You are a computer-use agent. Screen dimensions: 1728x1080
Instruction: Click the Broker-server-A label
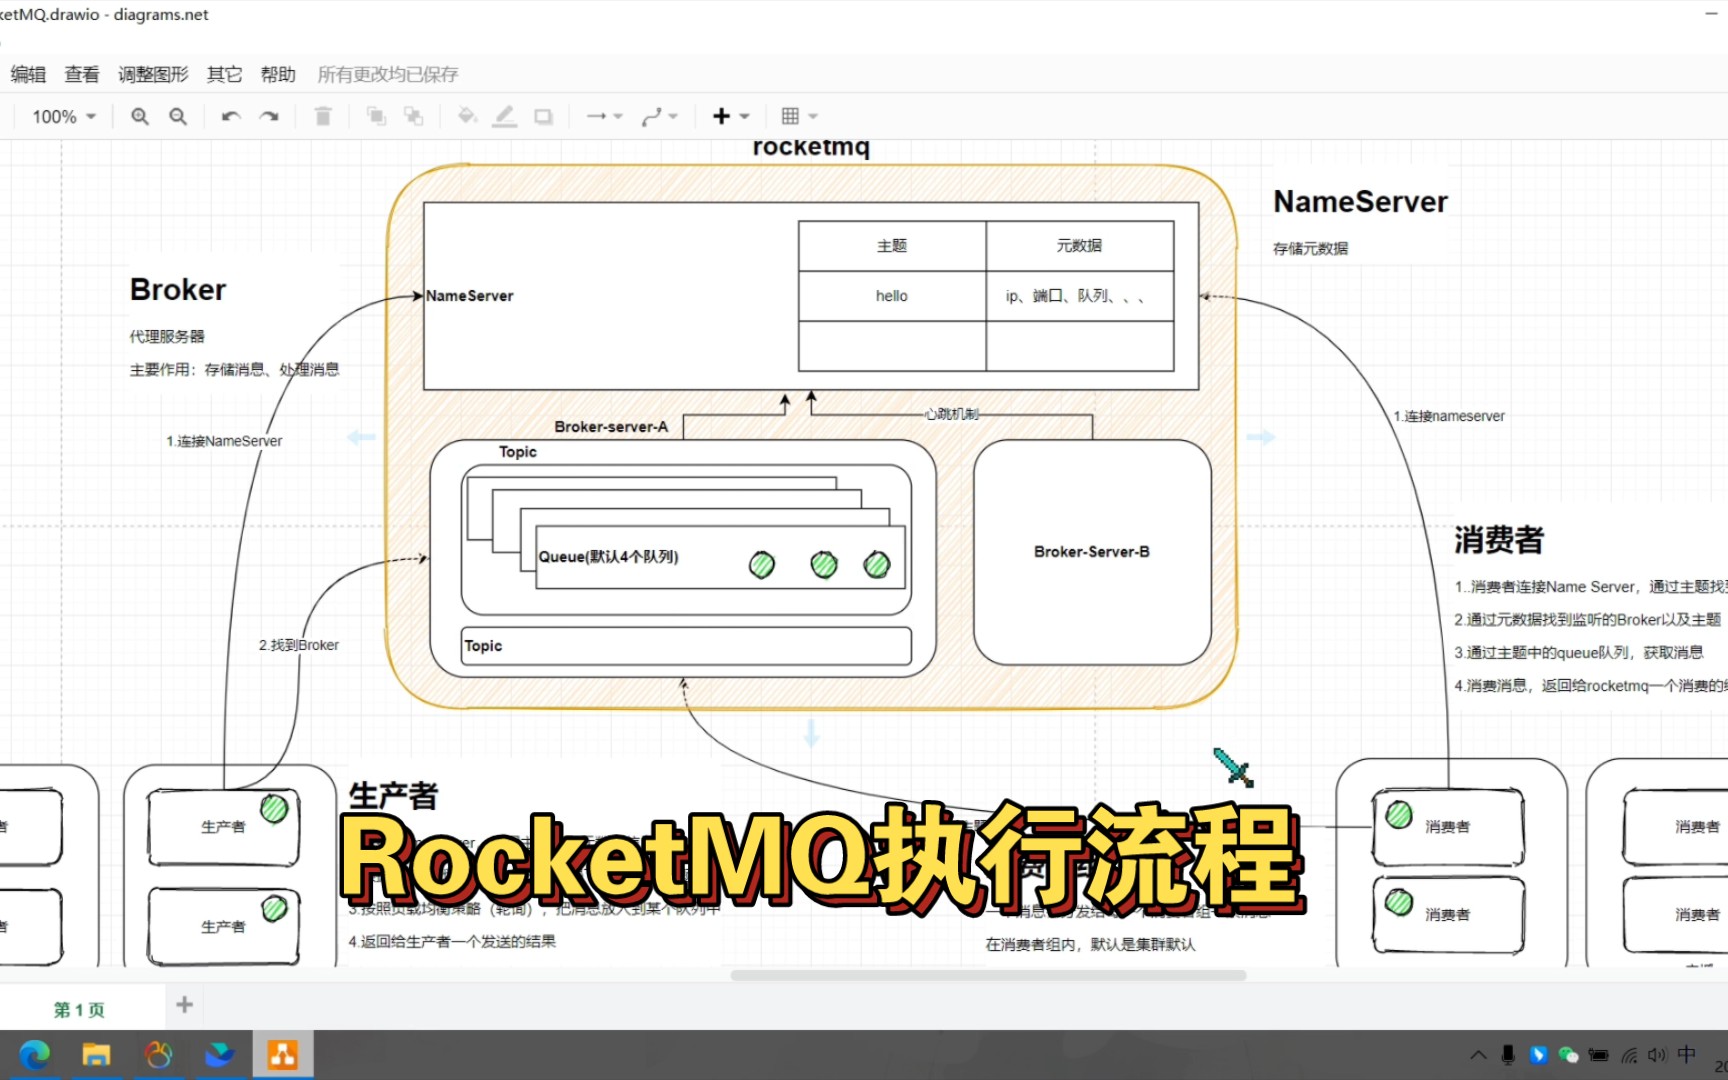click(611, 427)
